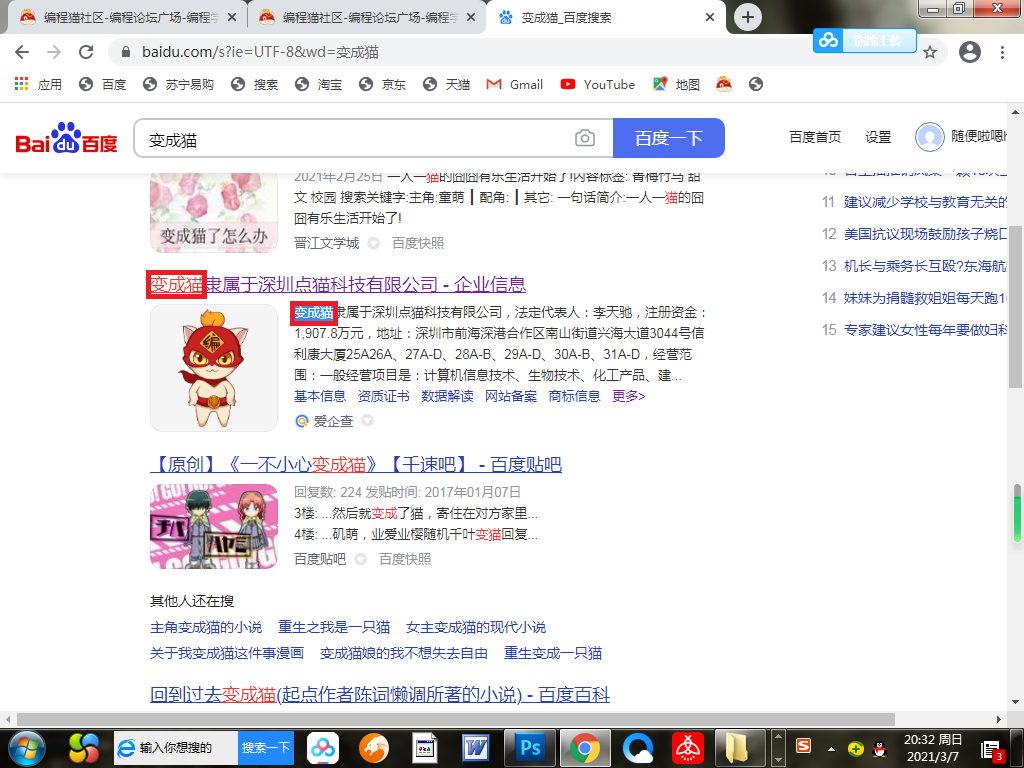
Task: Click the anime Tieba result thumbnail
Action: pos(214,526)
